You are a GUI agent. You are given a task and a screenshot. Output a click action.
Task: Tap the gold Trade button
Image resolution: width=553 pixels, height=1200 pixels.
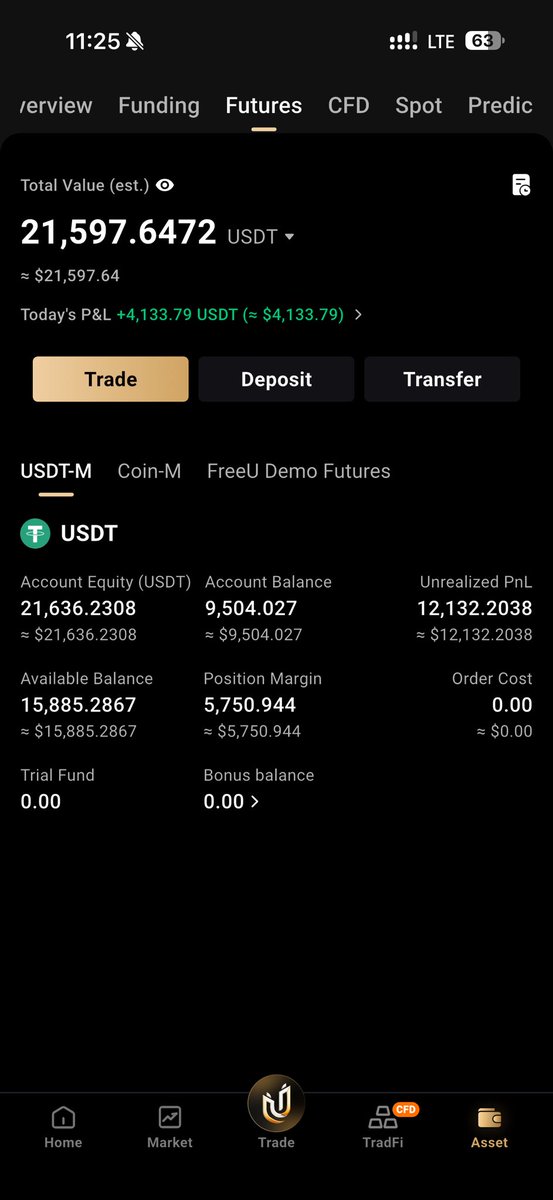111,379
